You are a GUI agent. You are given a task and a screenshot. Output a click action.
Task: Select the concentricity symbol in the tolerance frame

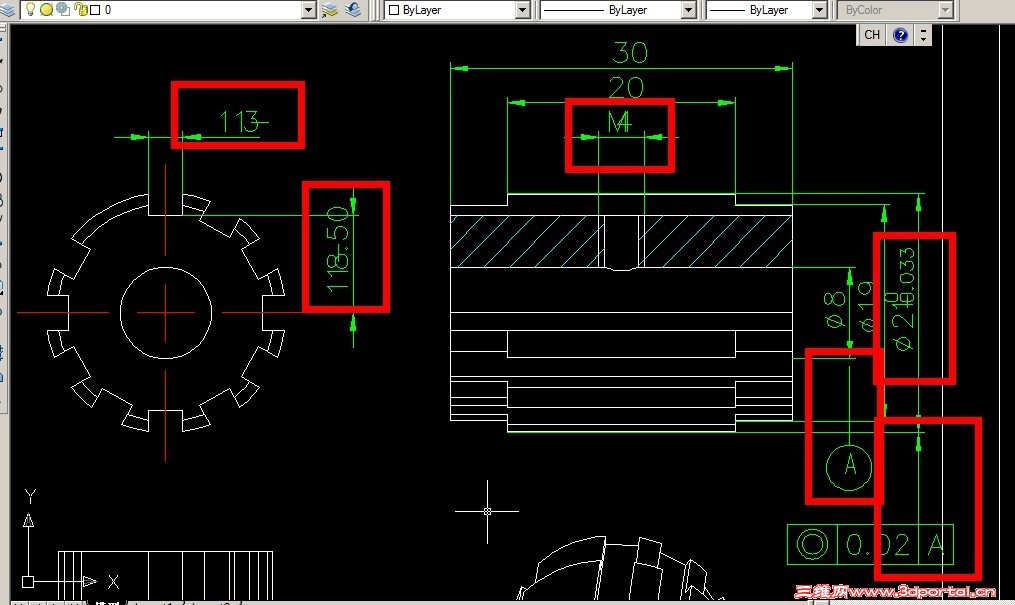[812, 544]
